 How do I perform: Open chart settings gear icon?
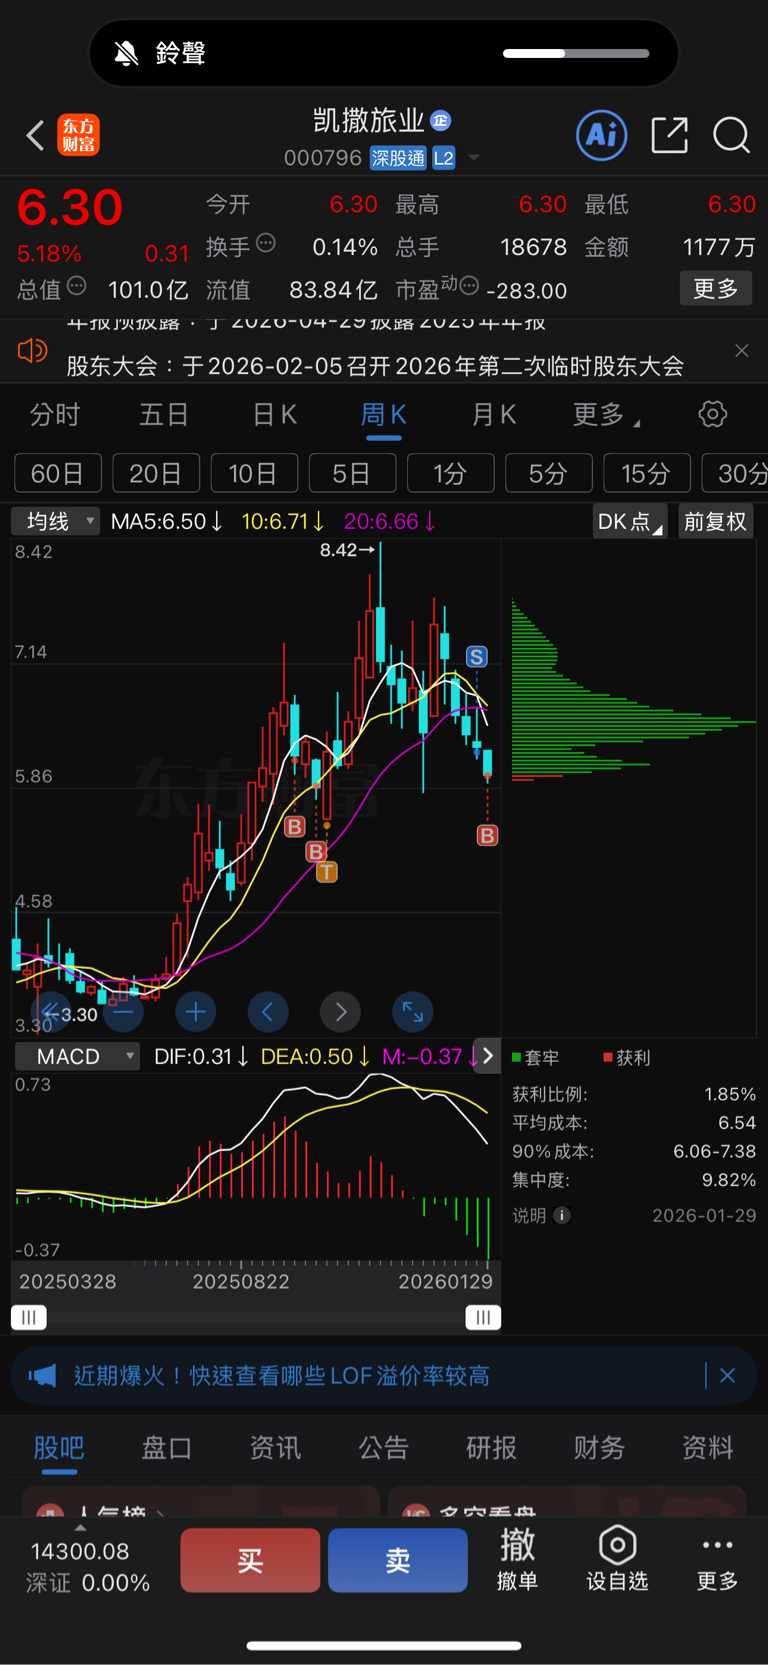pos(712,414)
